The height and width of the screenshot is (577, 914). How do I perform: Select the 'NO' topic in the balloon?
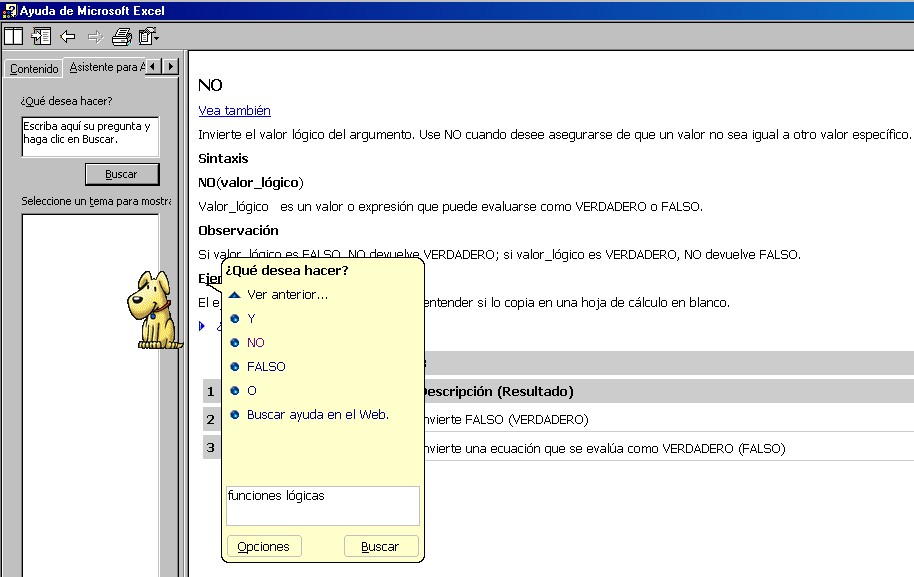[x=255, y=343]
